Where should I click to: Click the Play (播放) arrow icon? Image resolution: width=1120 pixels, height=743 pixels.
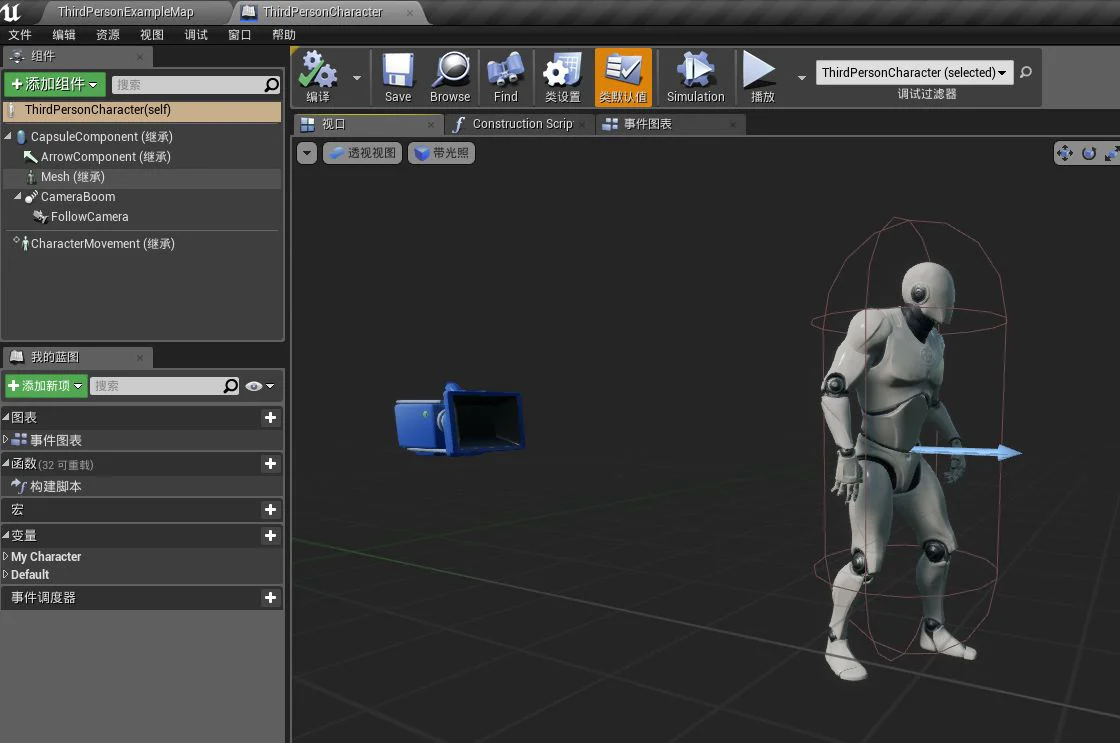coord(761,77)
